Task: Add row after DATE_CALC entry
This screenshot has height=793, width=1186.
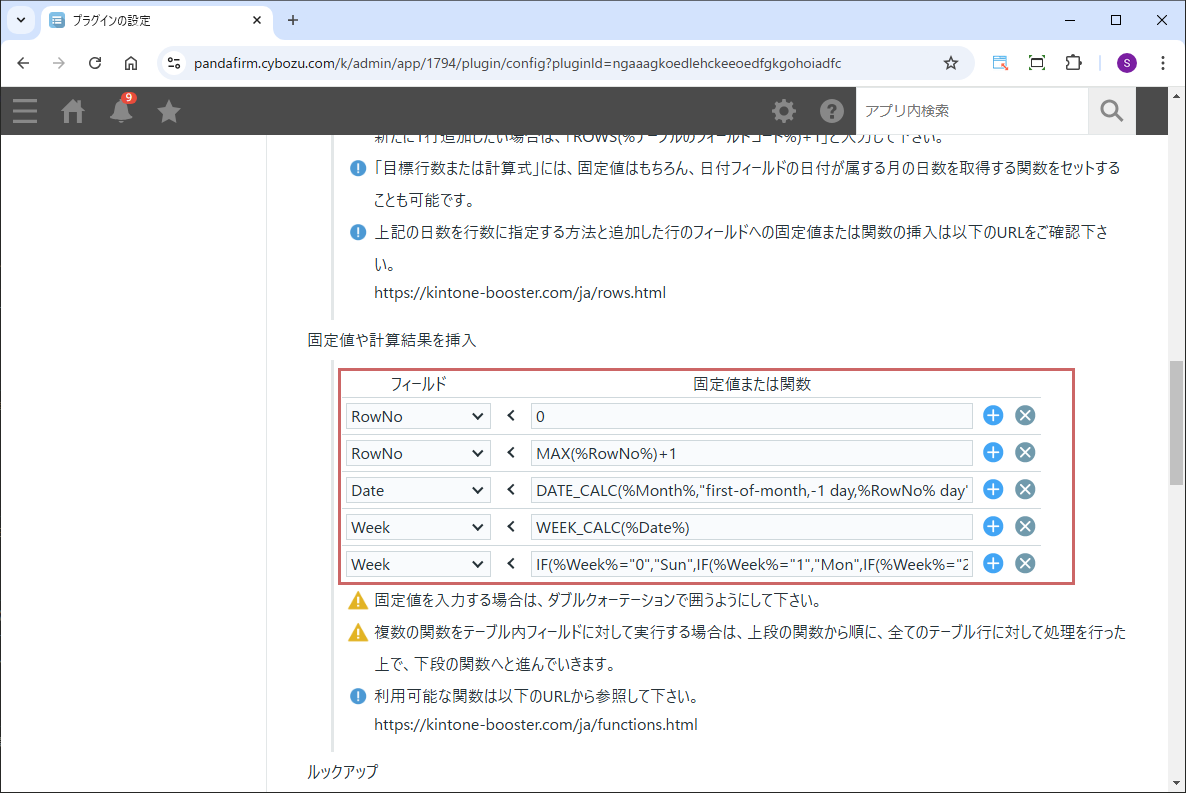Action: point(992,490)
